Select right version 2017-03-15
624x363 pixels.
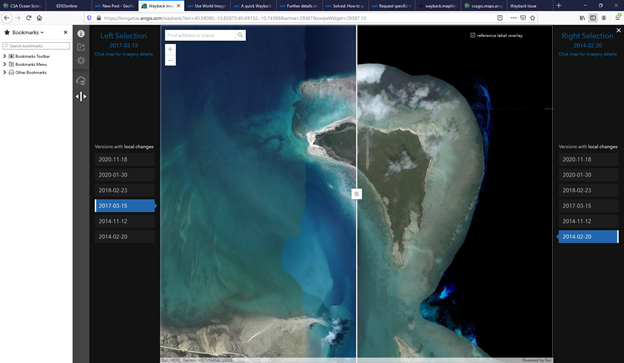point(589,206)
